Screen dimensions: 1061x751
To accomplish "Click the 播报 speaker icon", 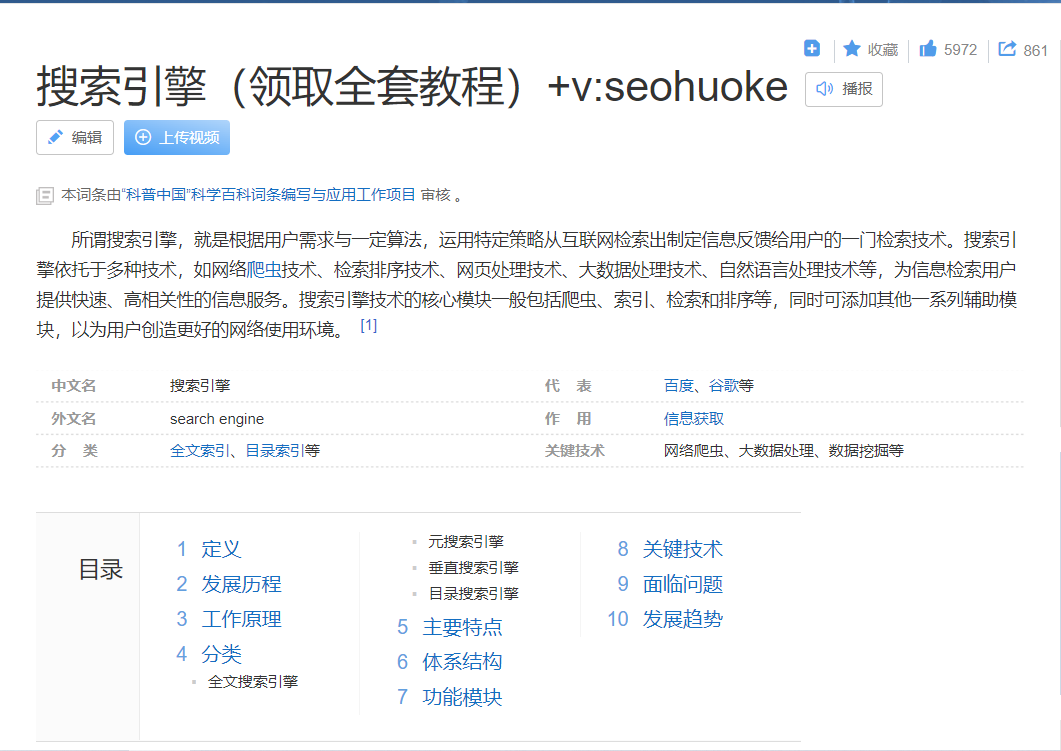I will 826,89.
